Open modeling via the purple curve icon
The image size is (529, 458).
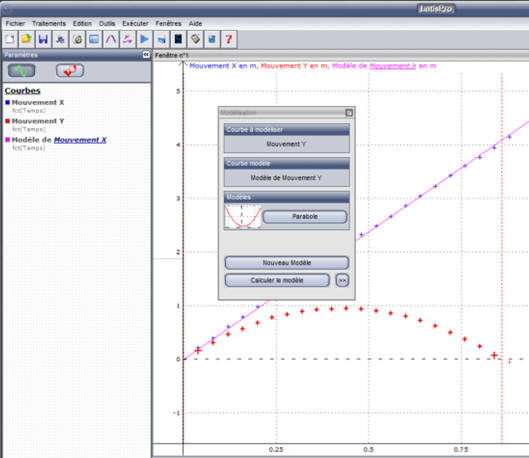[111, 39]
